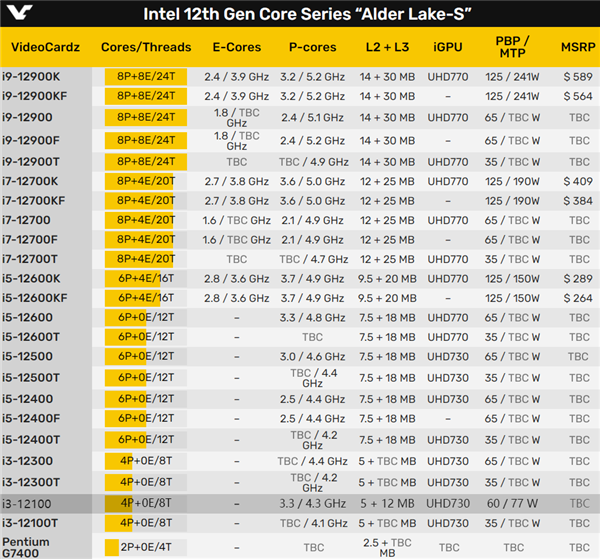Click the i7-12700T row name

click(x=29, y=259)
